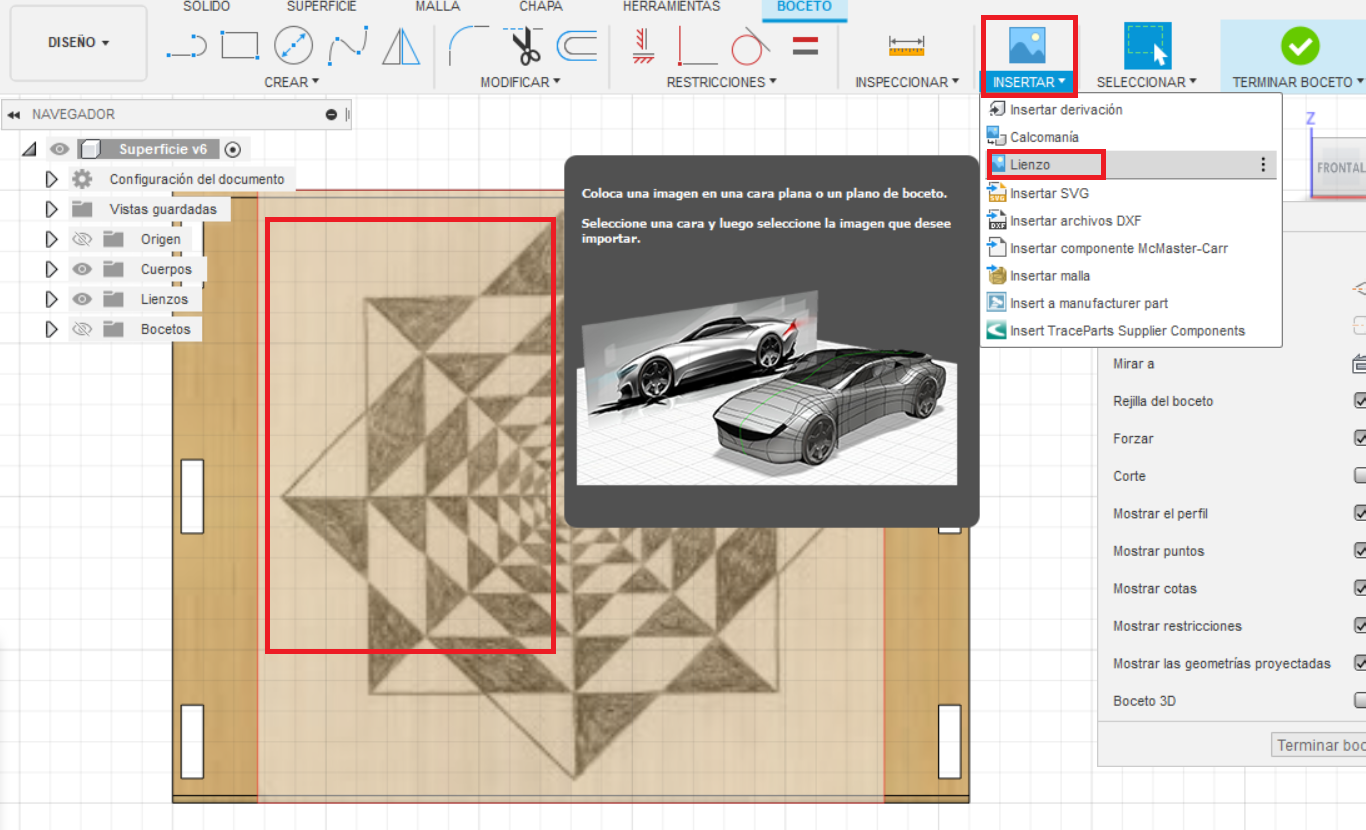Apply the Perpendicular constraint

coord(697,45)
